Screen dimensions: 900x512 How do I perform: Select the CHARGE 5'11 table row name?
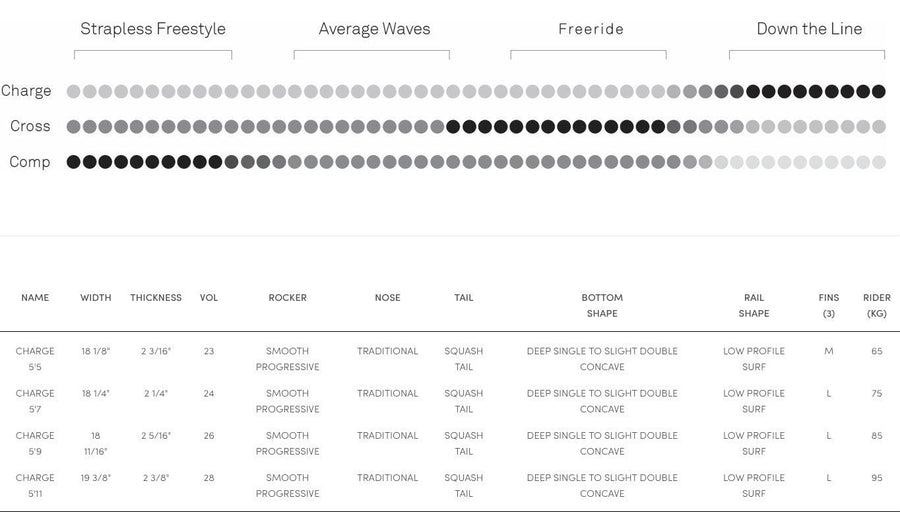pos(35,486)
